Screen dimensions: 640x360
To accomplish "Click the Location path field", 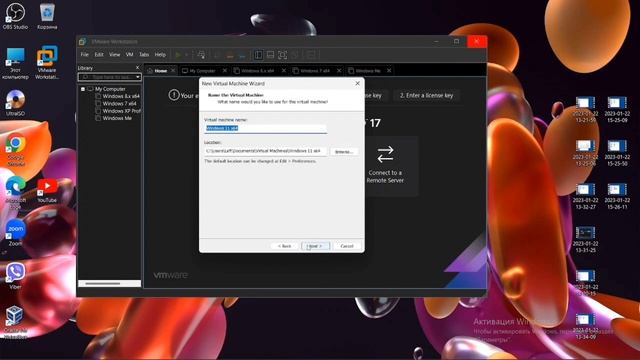I will (x=265, y=151).
